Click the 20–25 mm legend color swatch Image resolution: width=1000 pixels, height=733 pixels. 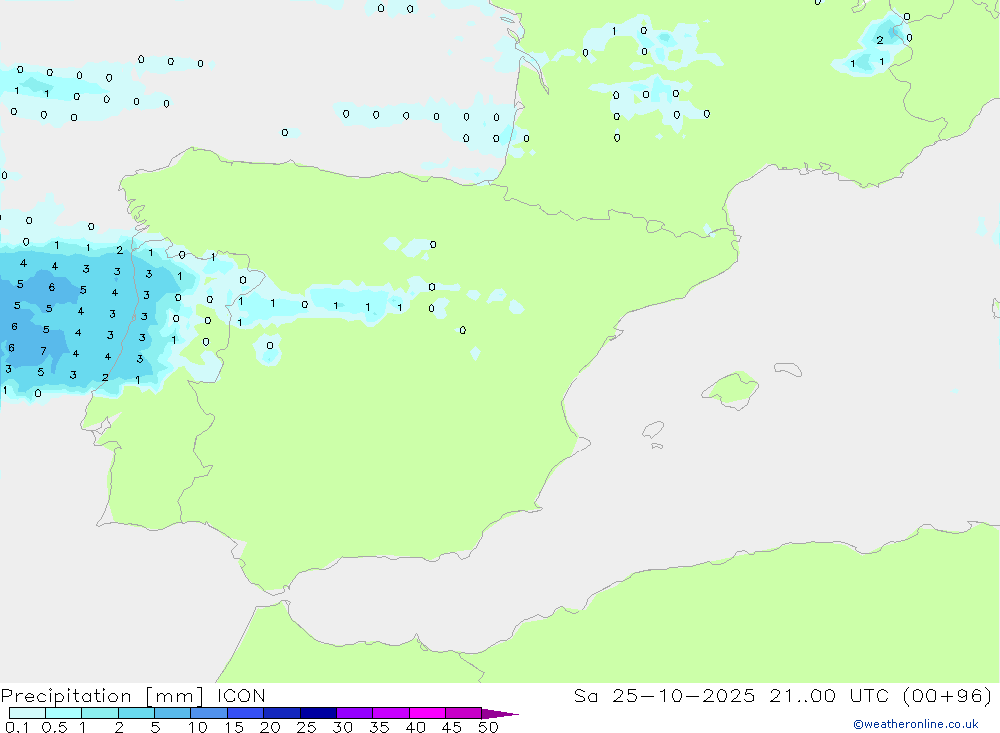click(282, 713)
